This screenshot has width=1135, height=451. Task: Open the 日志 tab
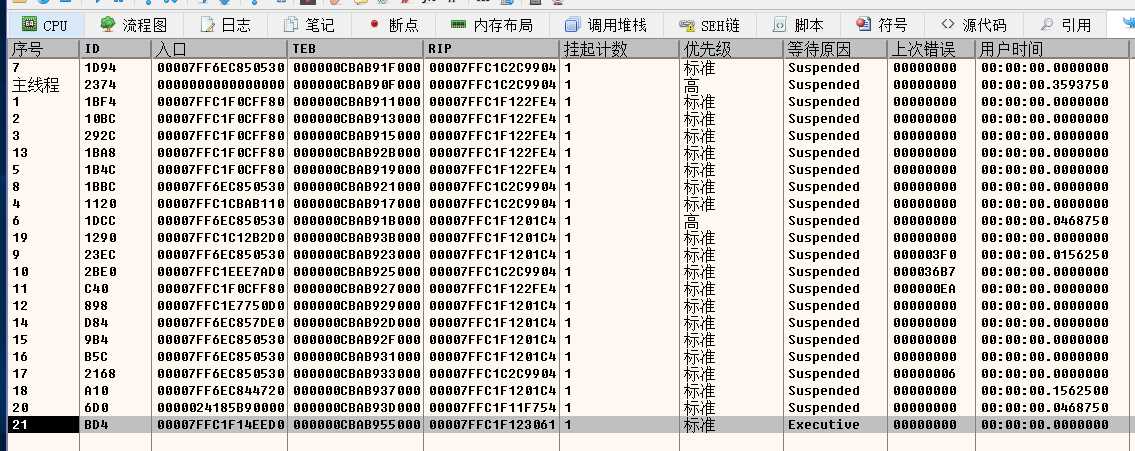(x=225, y=25)
